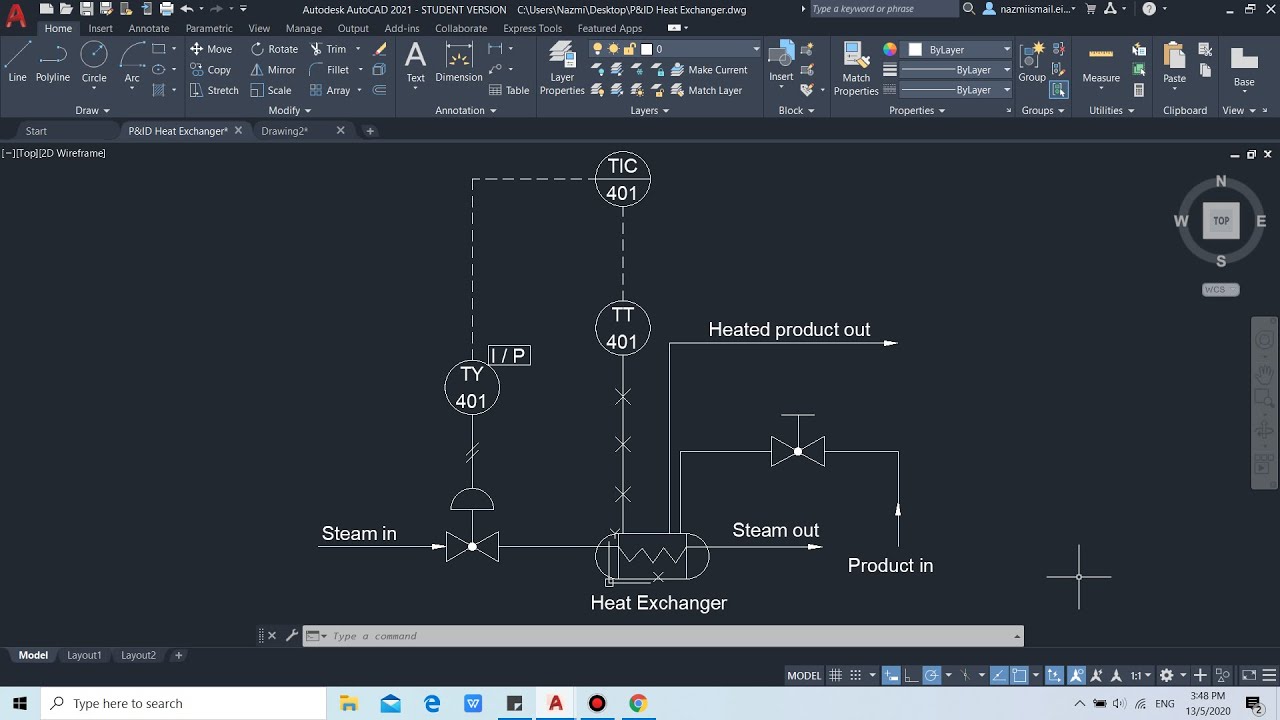Click the Array tool
The height and width of the screenshot is (720, 1280).
click(x=330, y=90)
